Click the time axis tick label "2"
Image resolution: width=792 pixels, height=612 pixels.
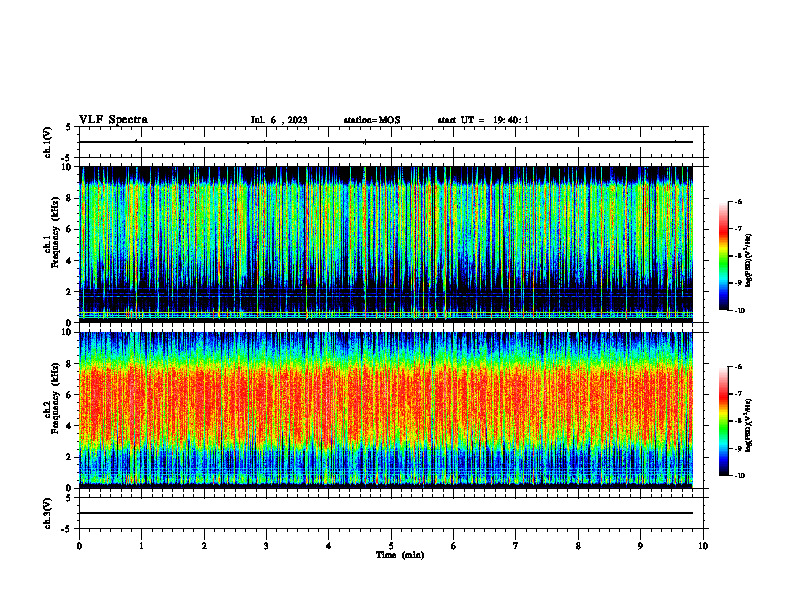click(204, 546)
